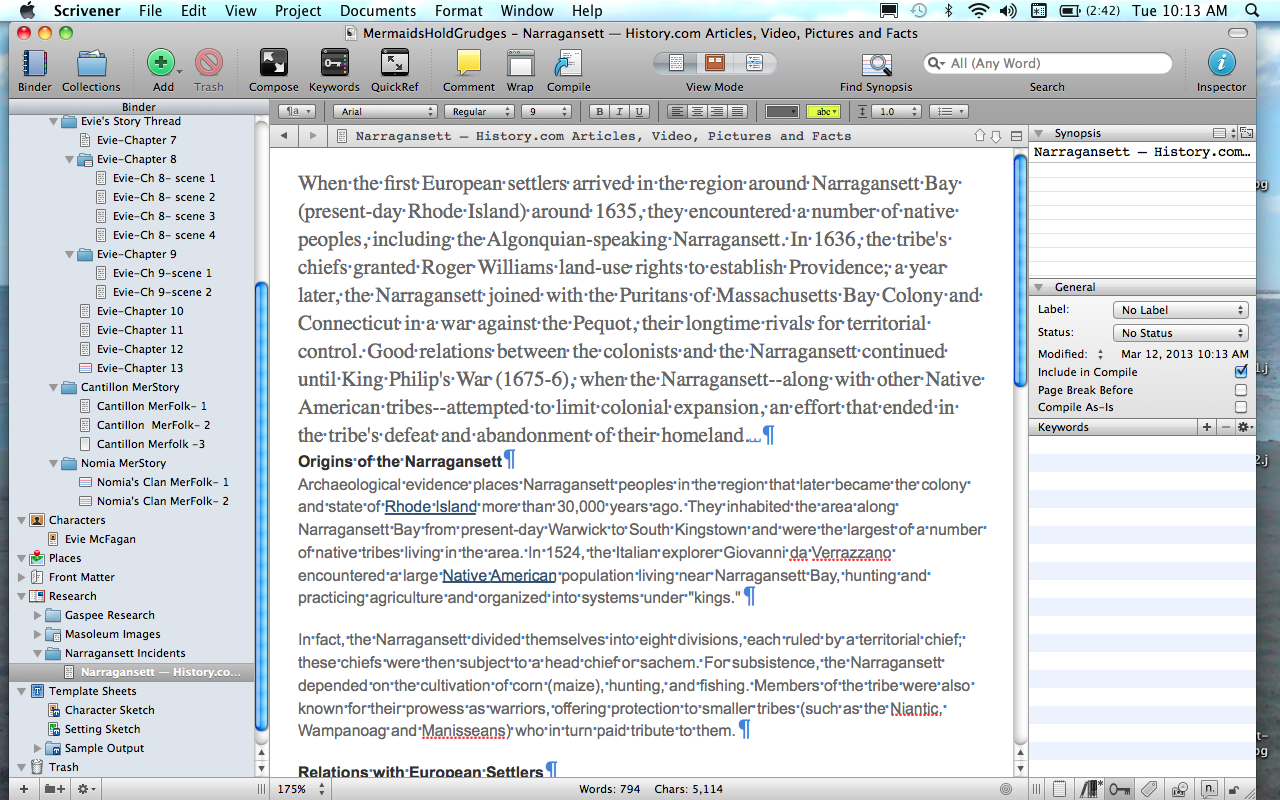Click the Wrap toolbar icon
This screenshot has height=800, width=1280.
coord(520,64)
